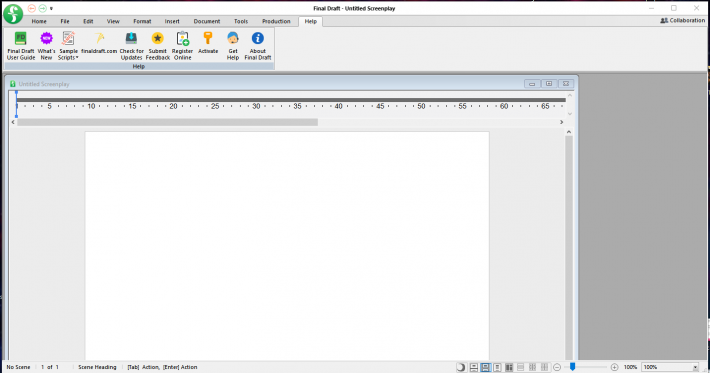
Task: Click the Final Draft application logo button
Action: pyautogui.click(x=13, y=14)
